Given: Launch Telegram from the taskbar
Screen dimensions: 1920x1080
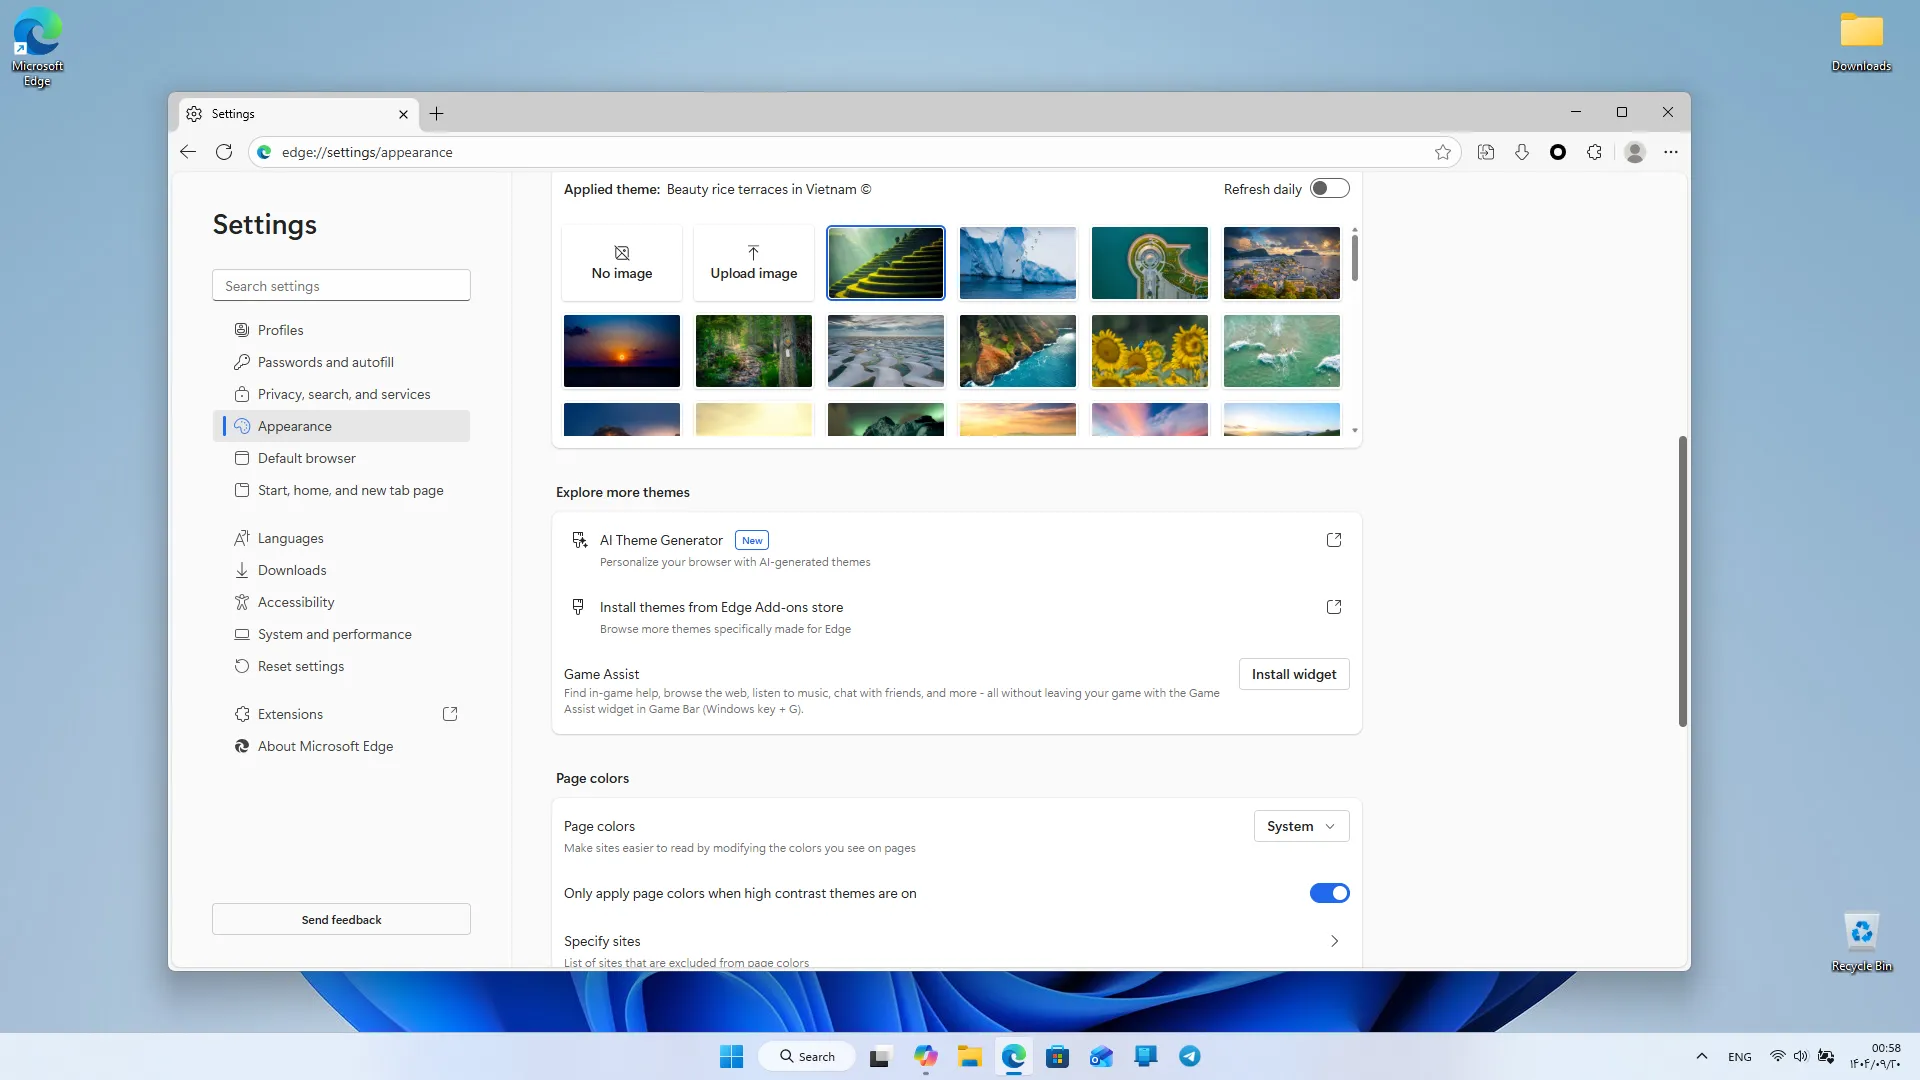Looking at the screenshot, I should pos(1190,1056).
